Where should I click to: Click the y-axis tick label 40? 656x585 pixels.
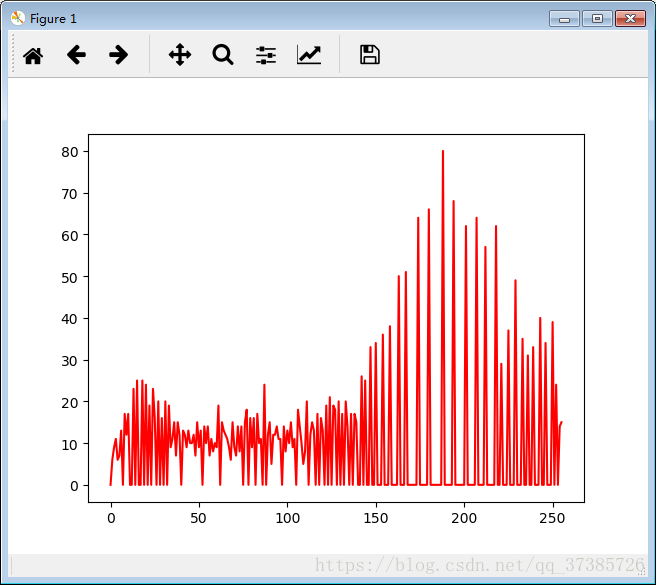pos(69,319)
